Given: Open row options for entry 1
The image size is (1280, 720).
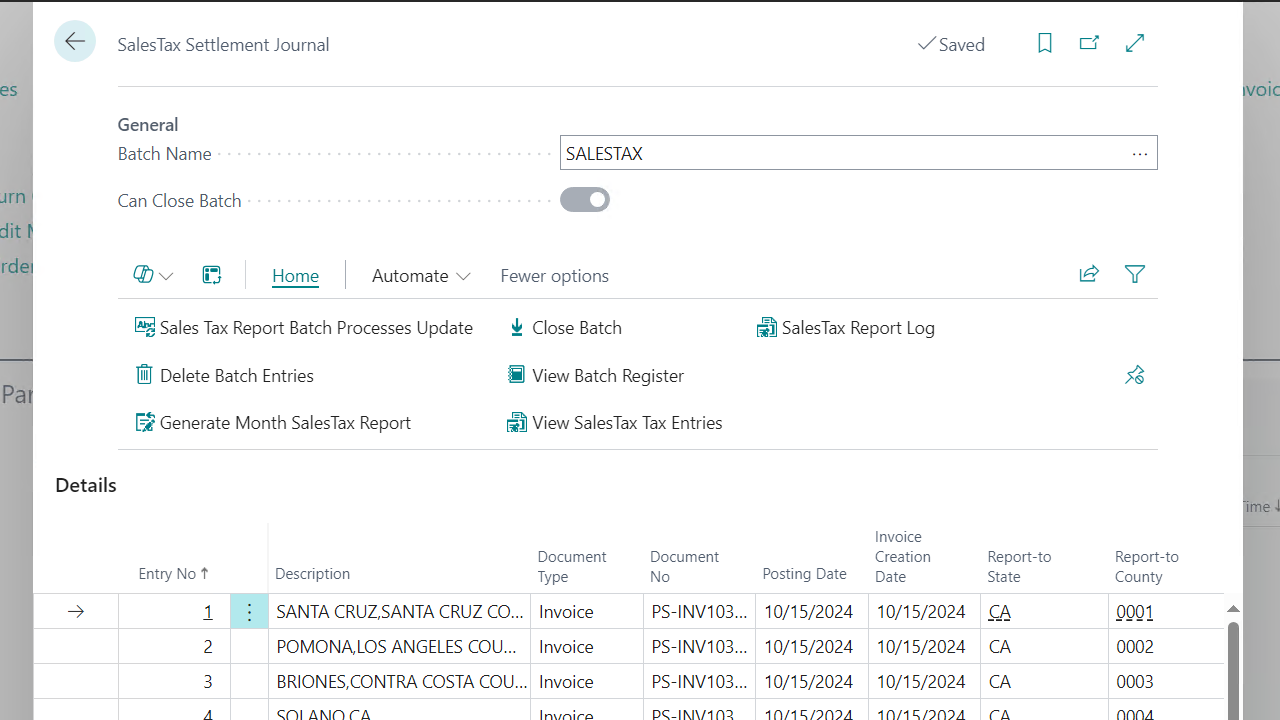Looking at the screenshot, I should point(249,612).
